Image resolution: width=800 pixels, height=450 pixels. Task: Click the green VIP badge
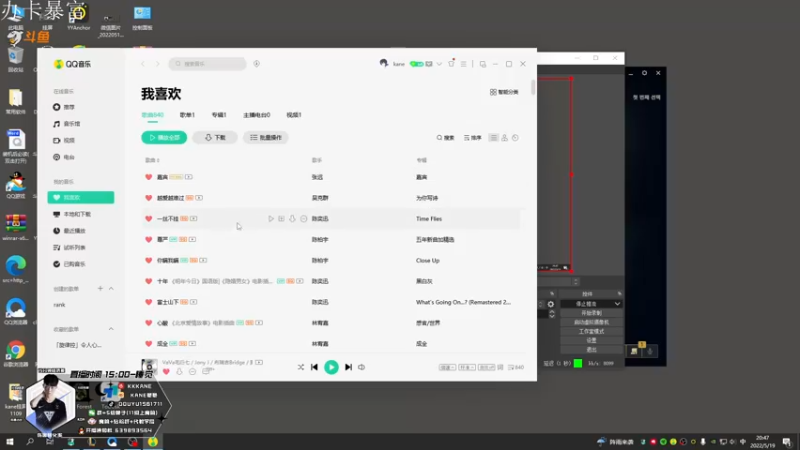pos(416,64)
